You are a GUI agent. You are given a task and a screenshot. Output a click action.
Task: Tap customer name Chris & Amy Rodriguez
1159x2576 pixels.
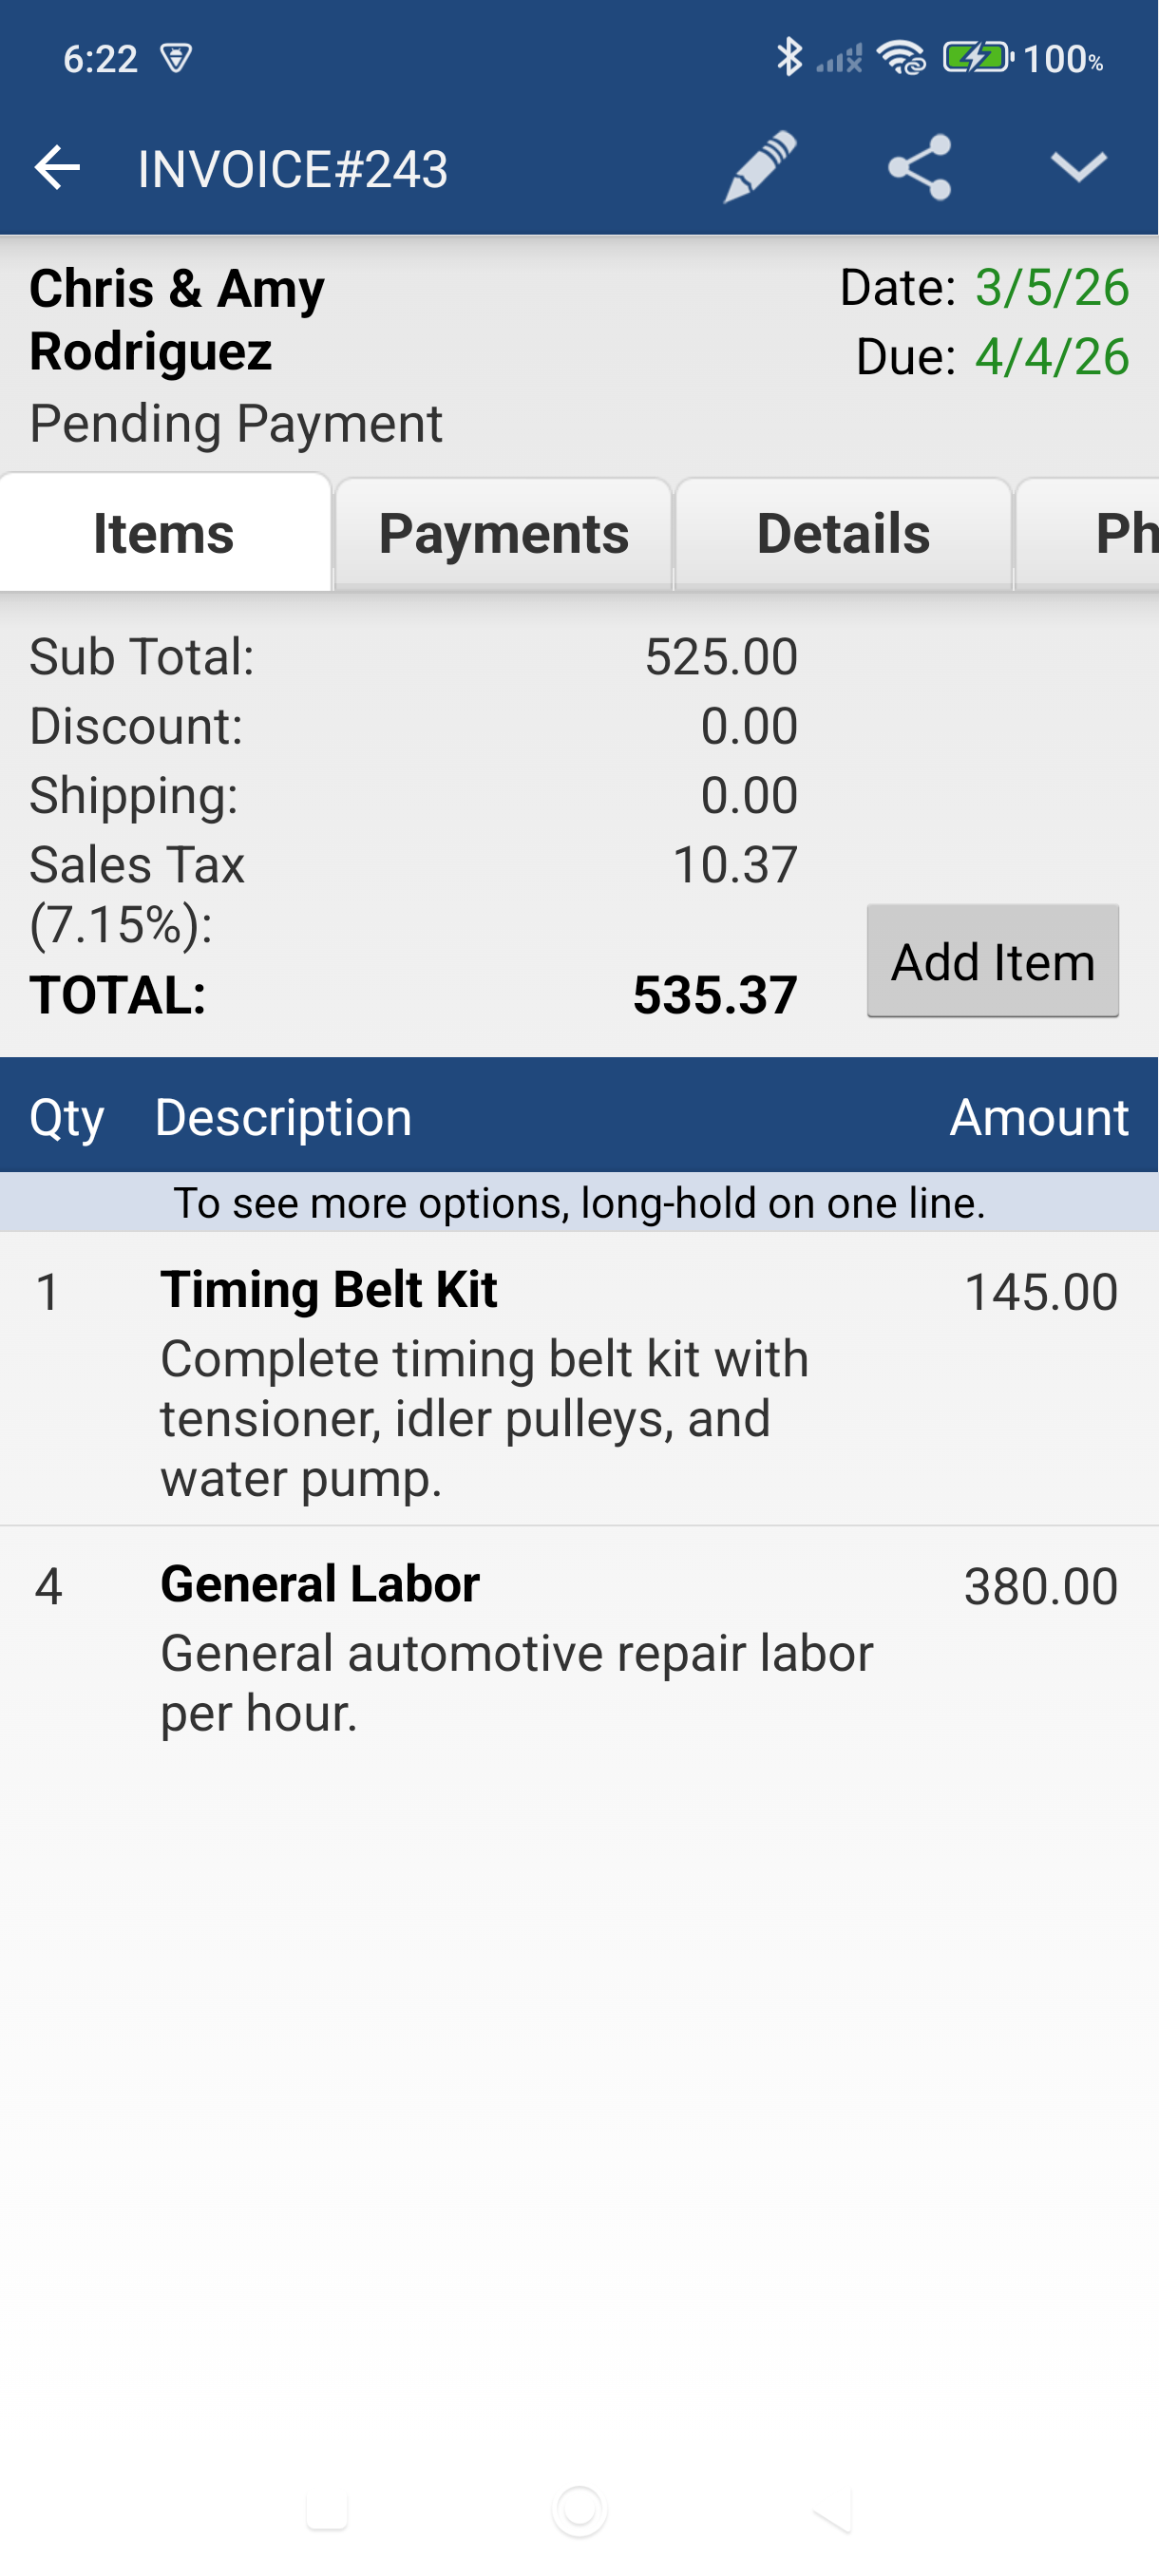177,320
